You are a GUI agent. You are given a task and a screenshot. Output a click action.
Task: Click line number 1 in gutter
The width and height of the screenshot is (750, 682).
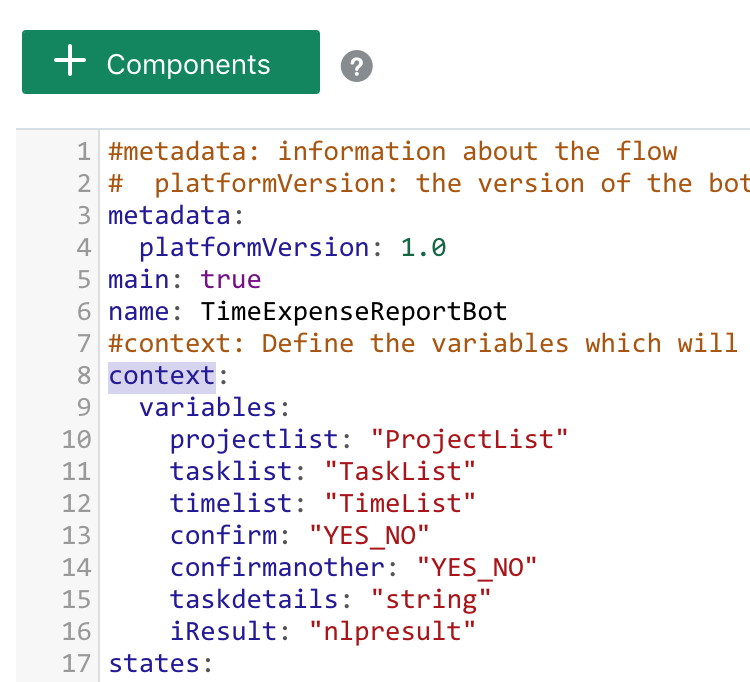[x=84, y=152]
